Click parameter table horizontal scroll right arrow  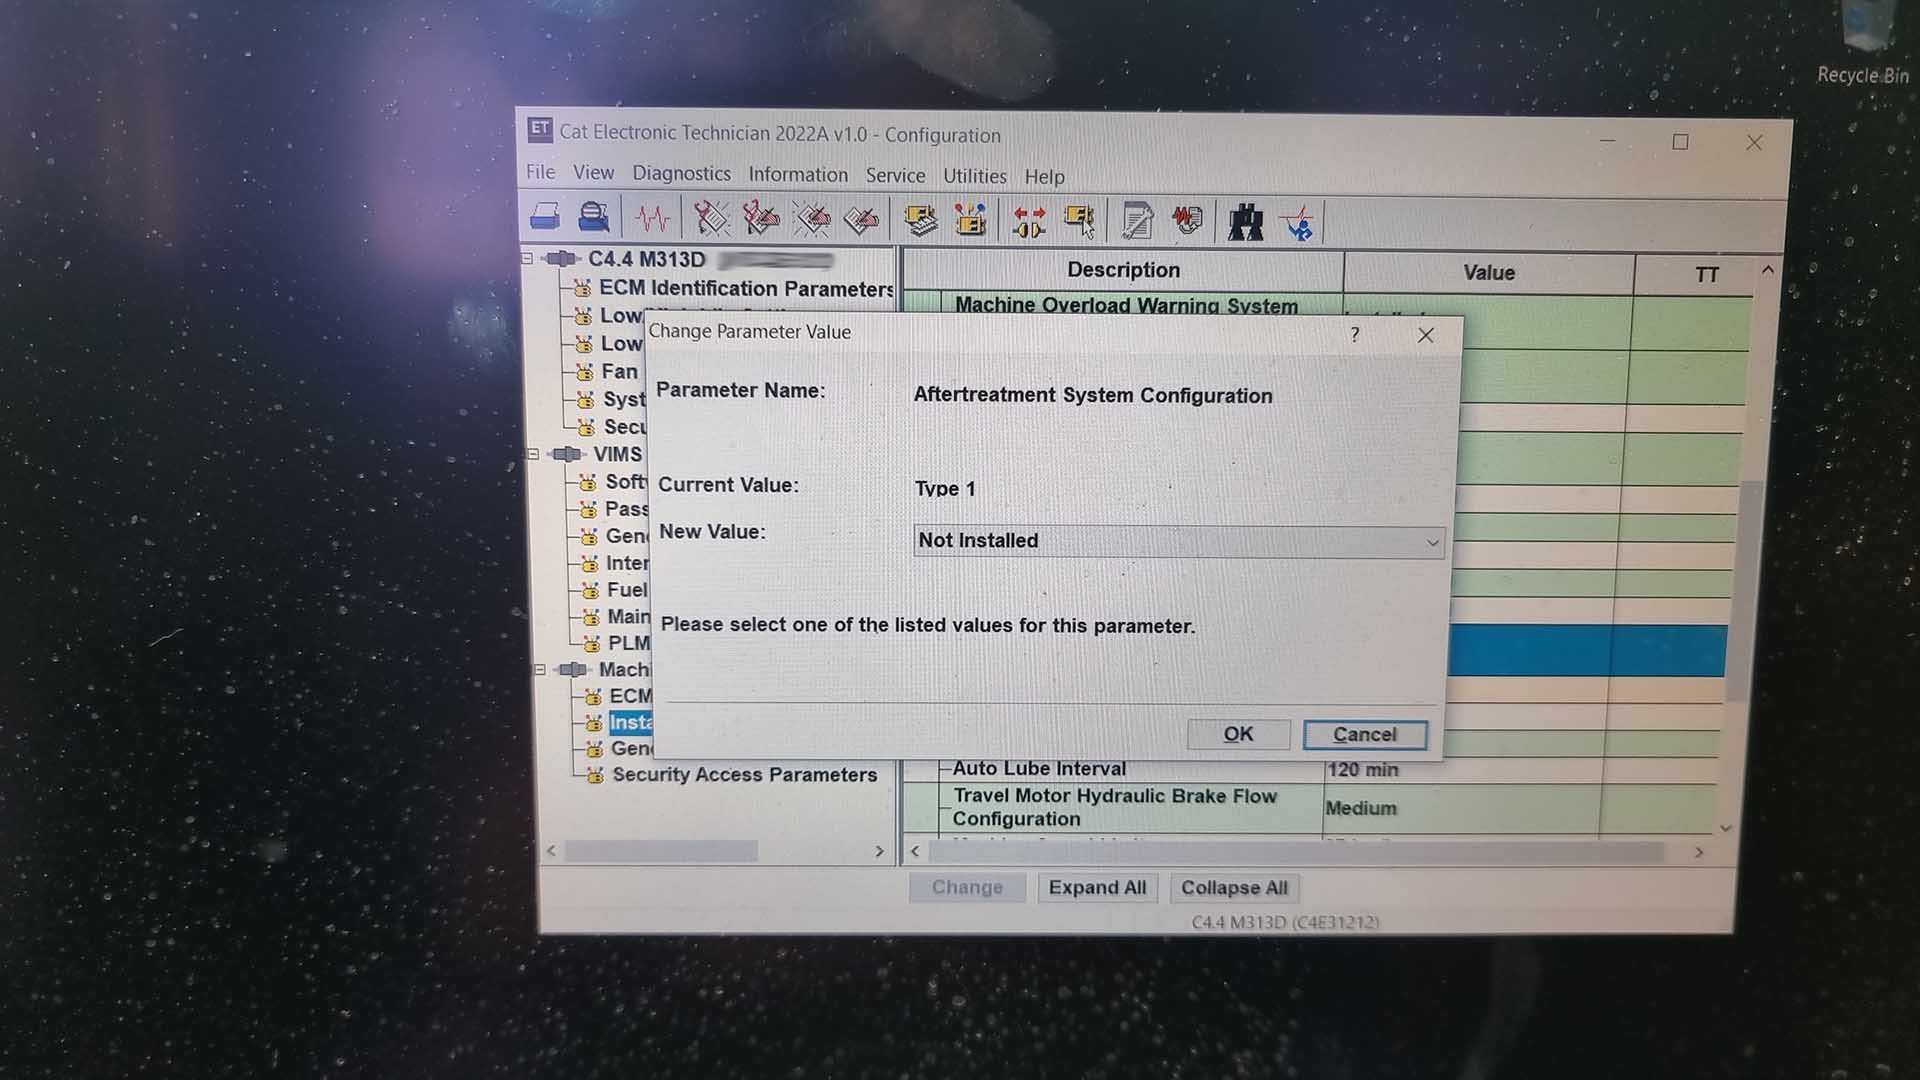[1699, 853]
